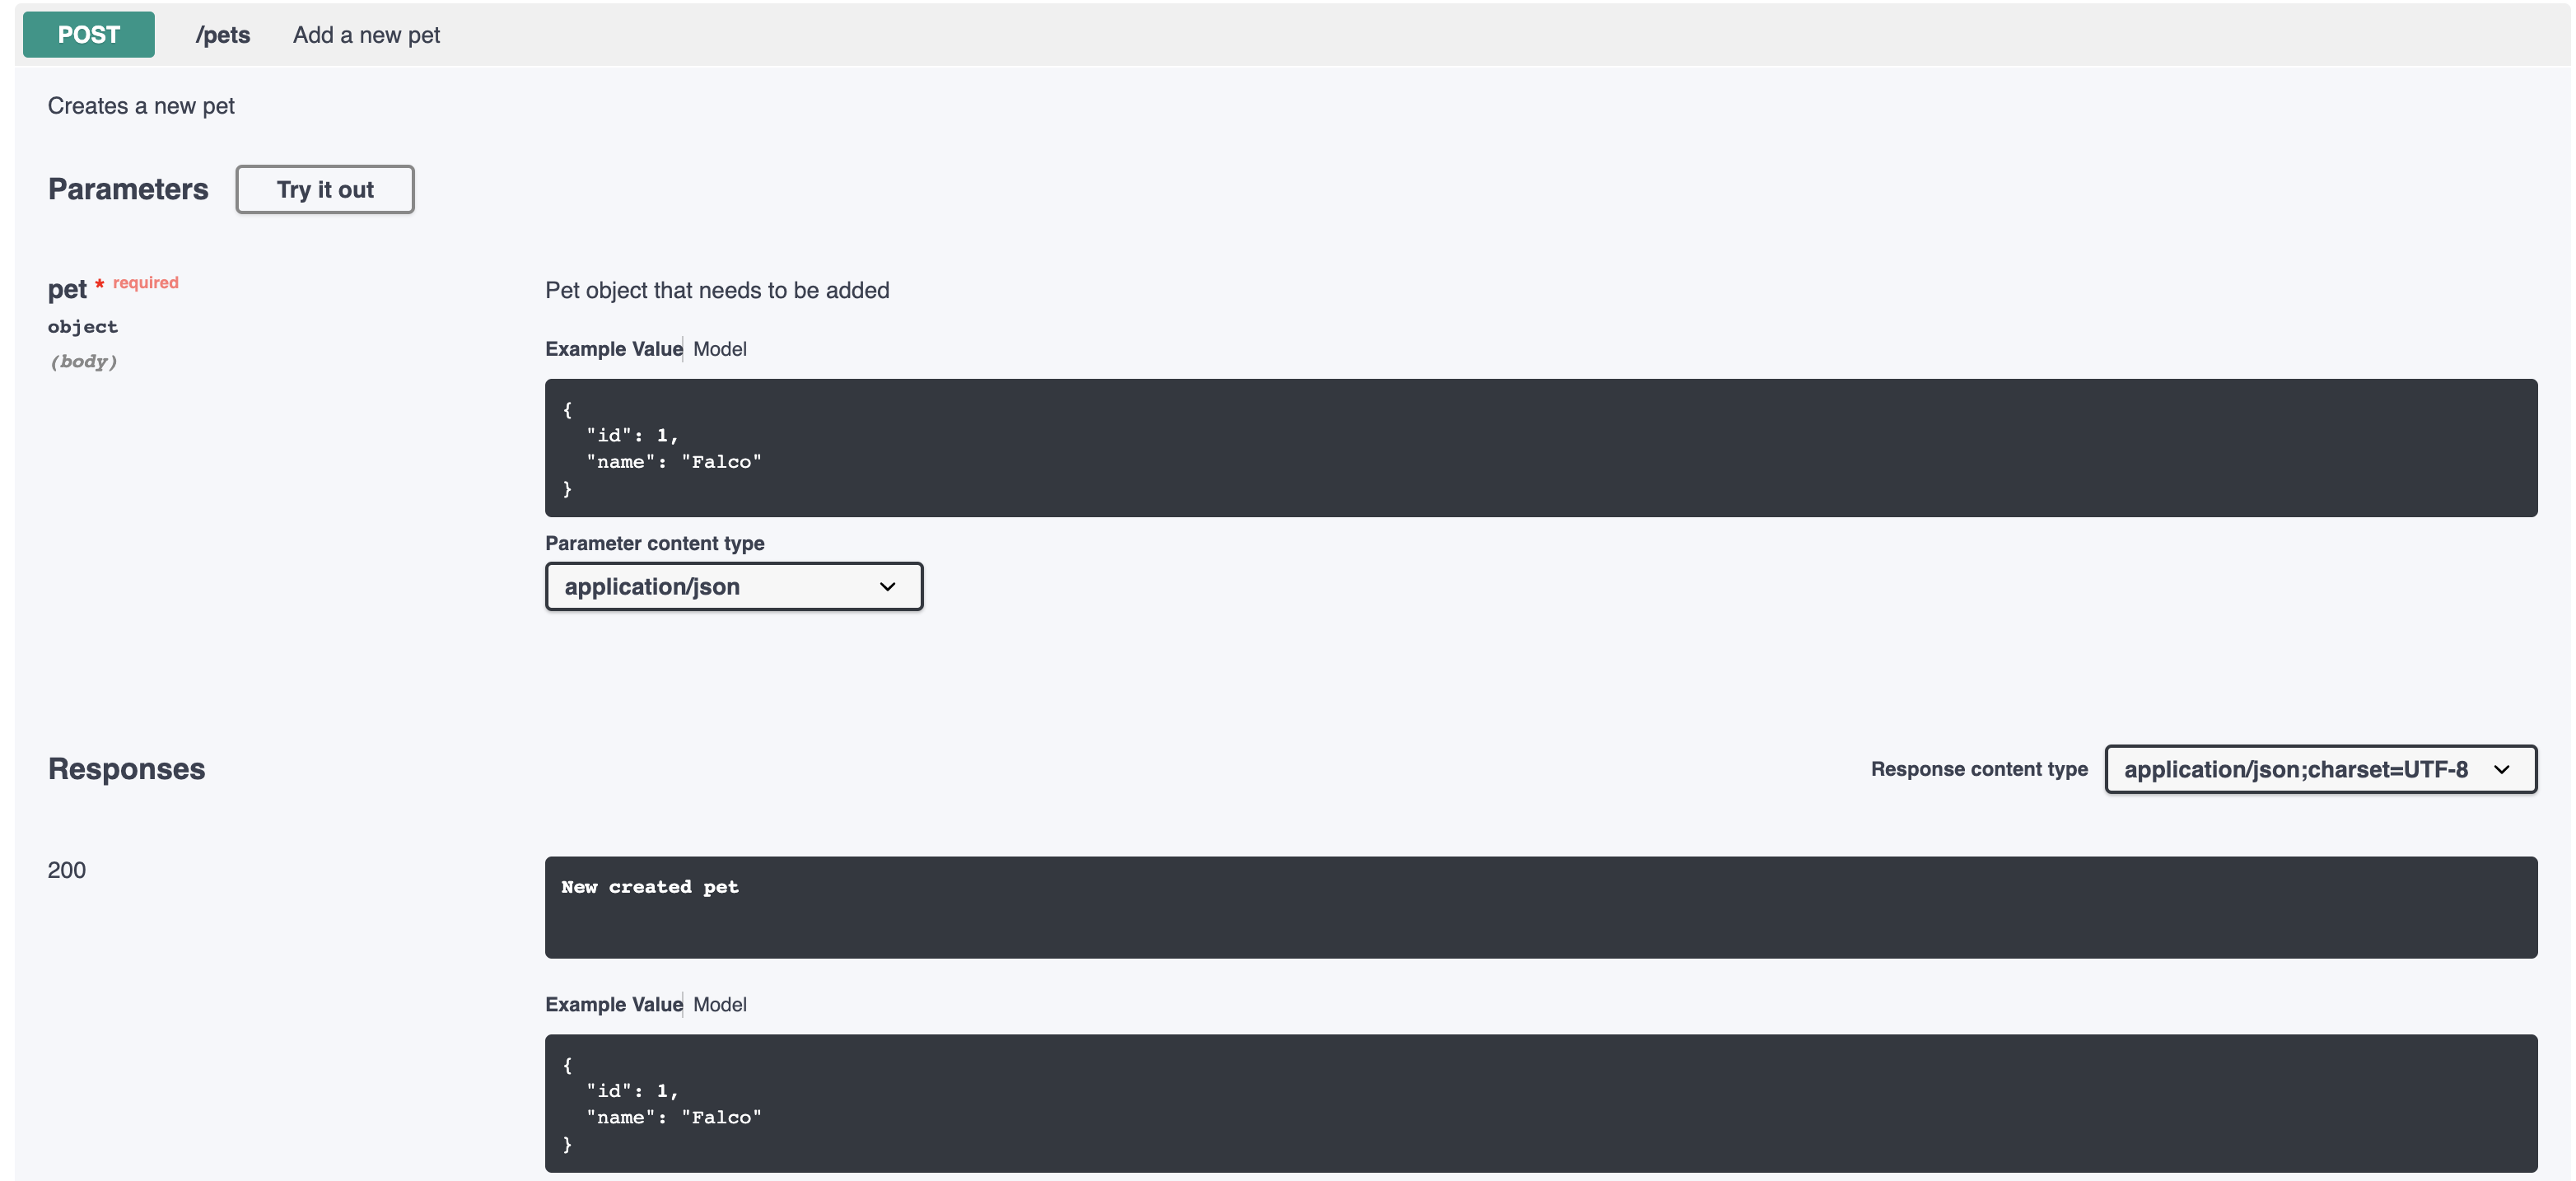Click the 'New created pet' response description

coord(649,886)
